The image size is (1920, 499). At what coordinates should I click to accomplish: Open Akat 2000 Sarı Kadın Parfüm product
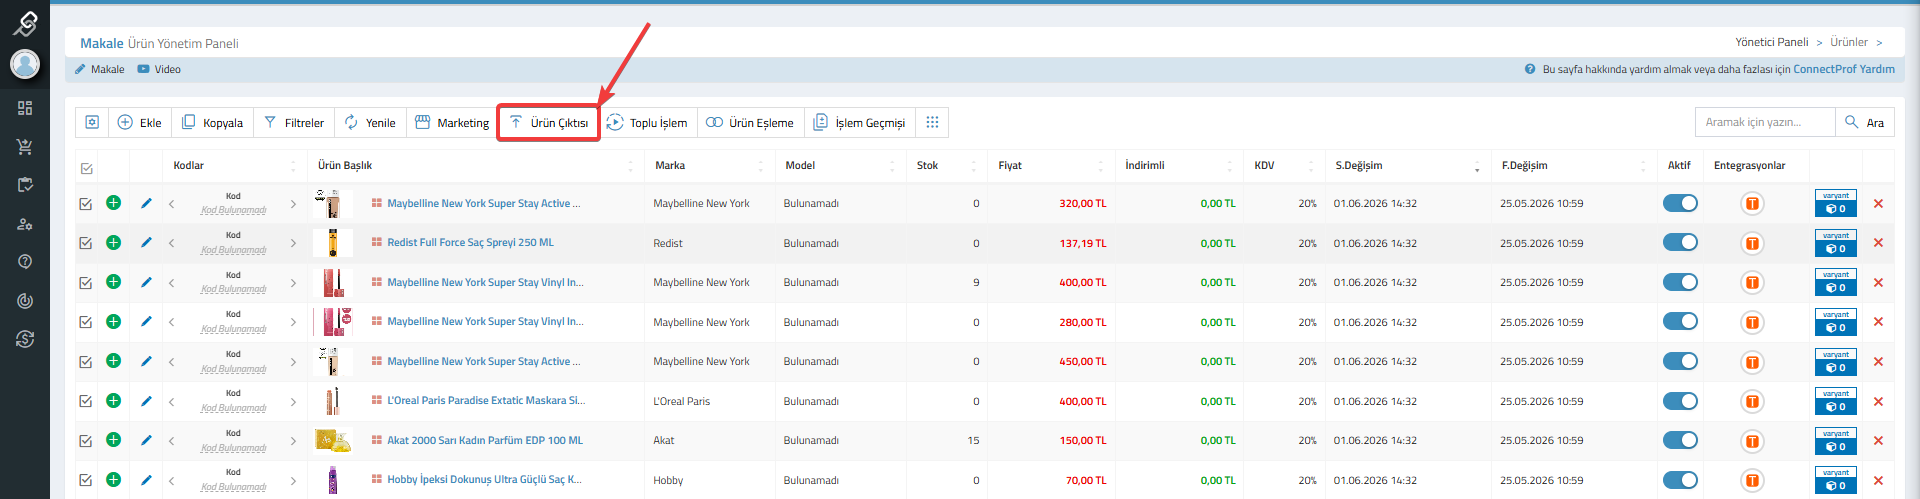click(x=485, y=441)
